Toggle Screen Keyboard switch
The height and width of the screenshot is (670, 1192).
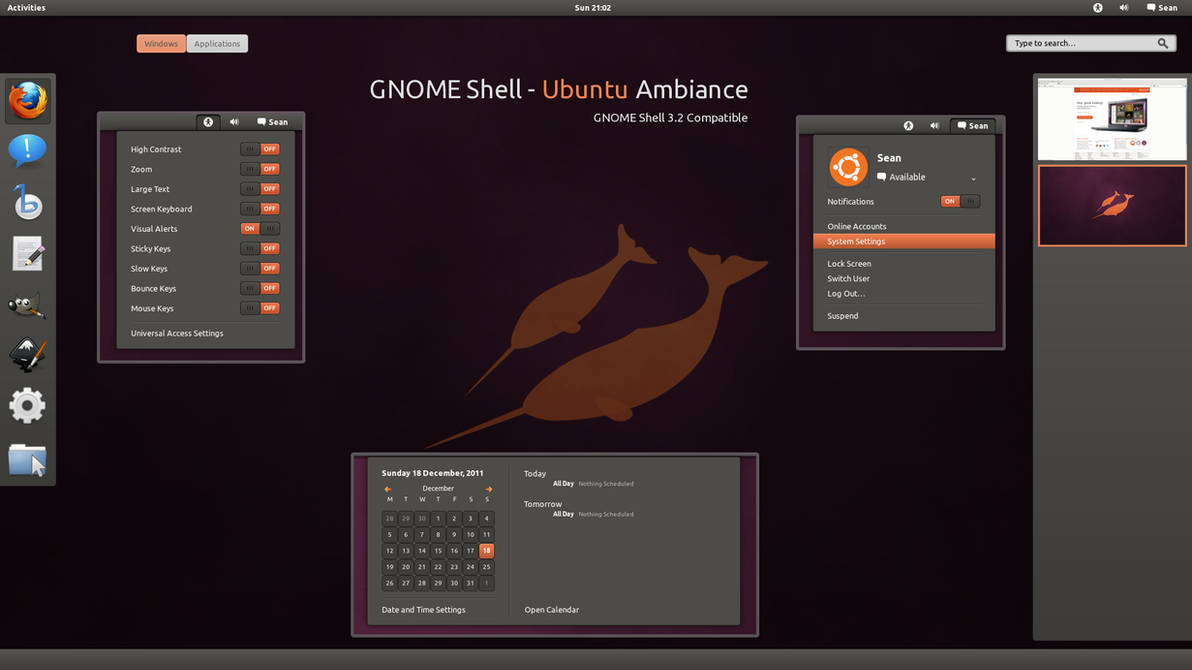(260, 208)
